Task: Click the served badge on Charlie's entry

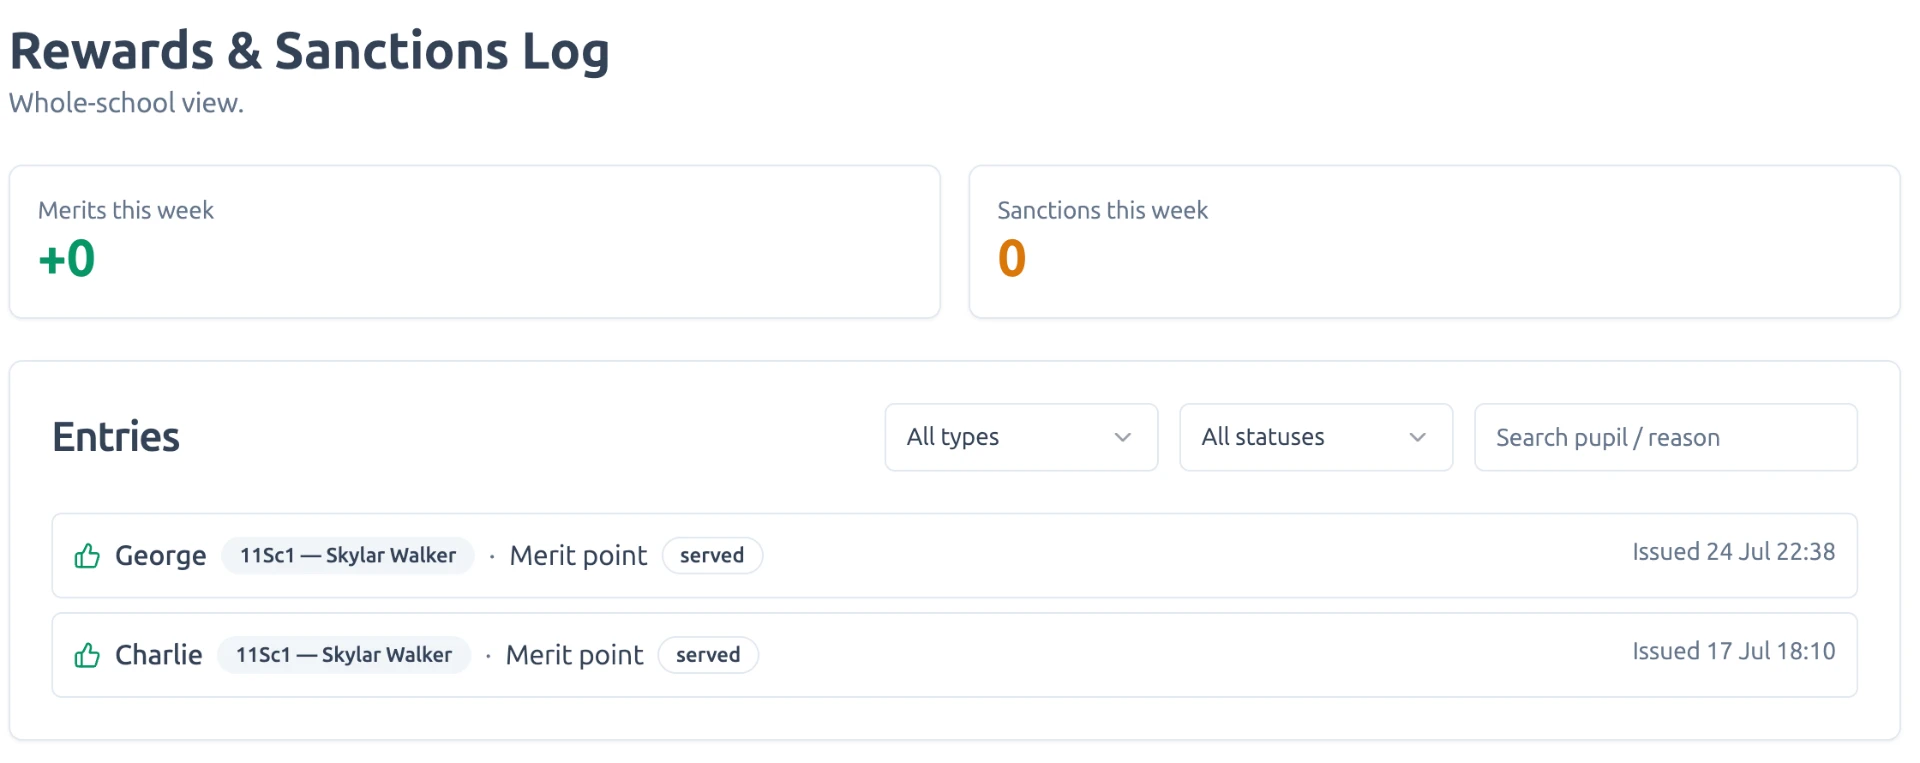Action: (x=708, y=655)
